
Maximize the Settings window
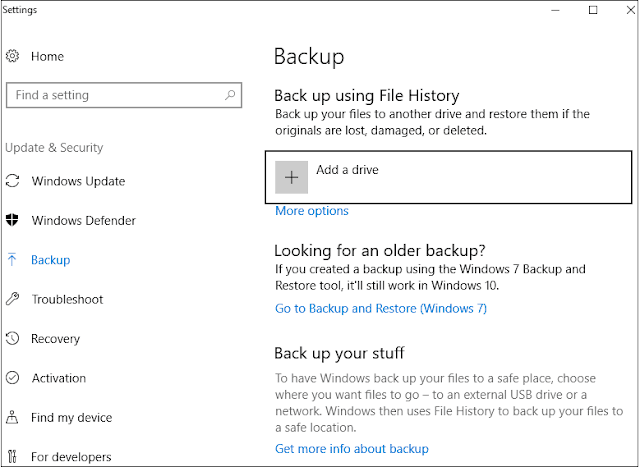[x=593, y=10]
